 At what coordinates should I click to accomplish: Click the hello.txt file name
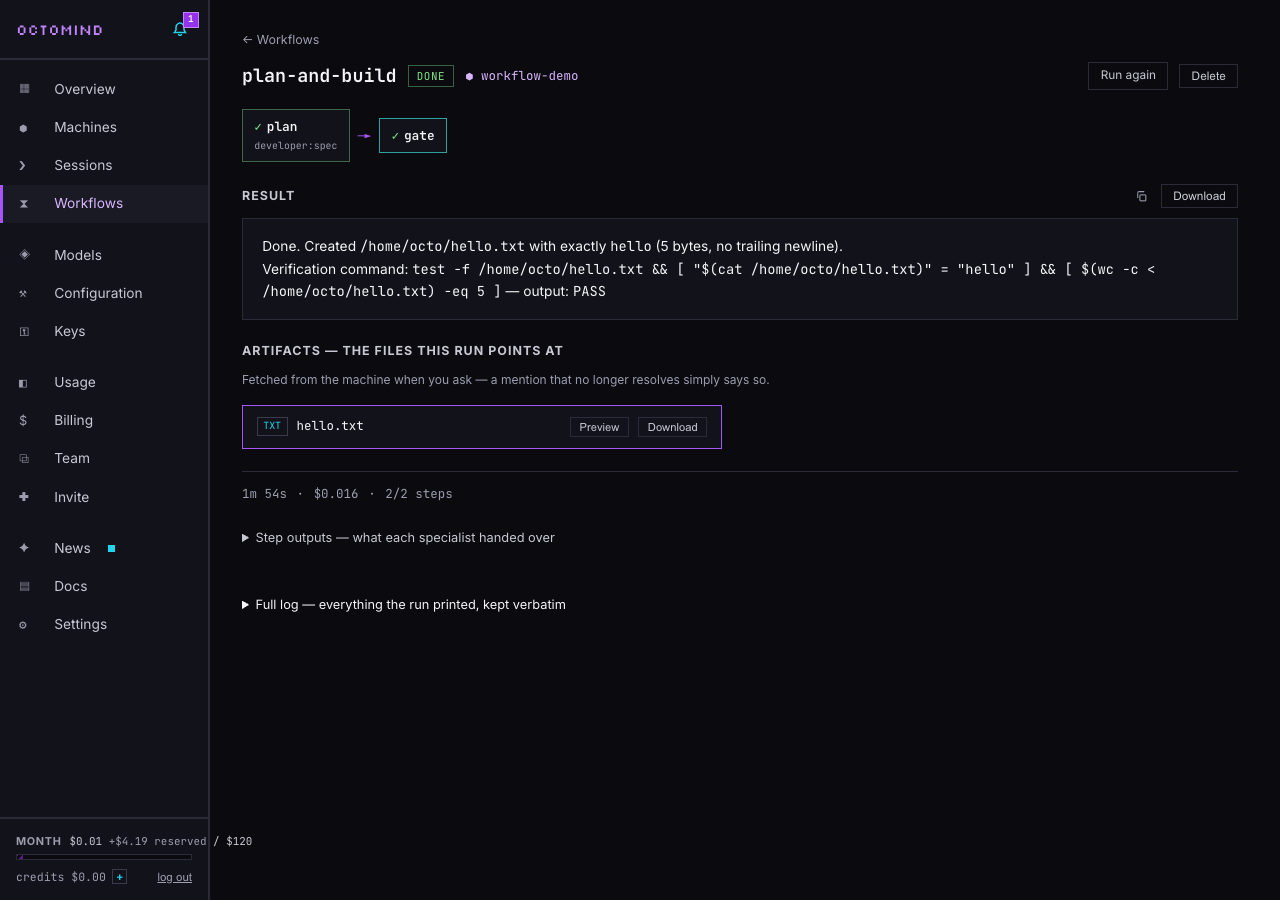click(x=330, y=426)
